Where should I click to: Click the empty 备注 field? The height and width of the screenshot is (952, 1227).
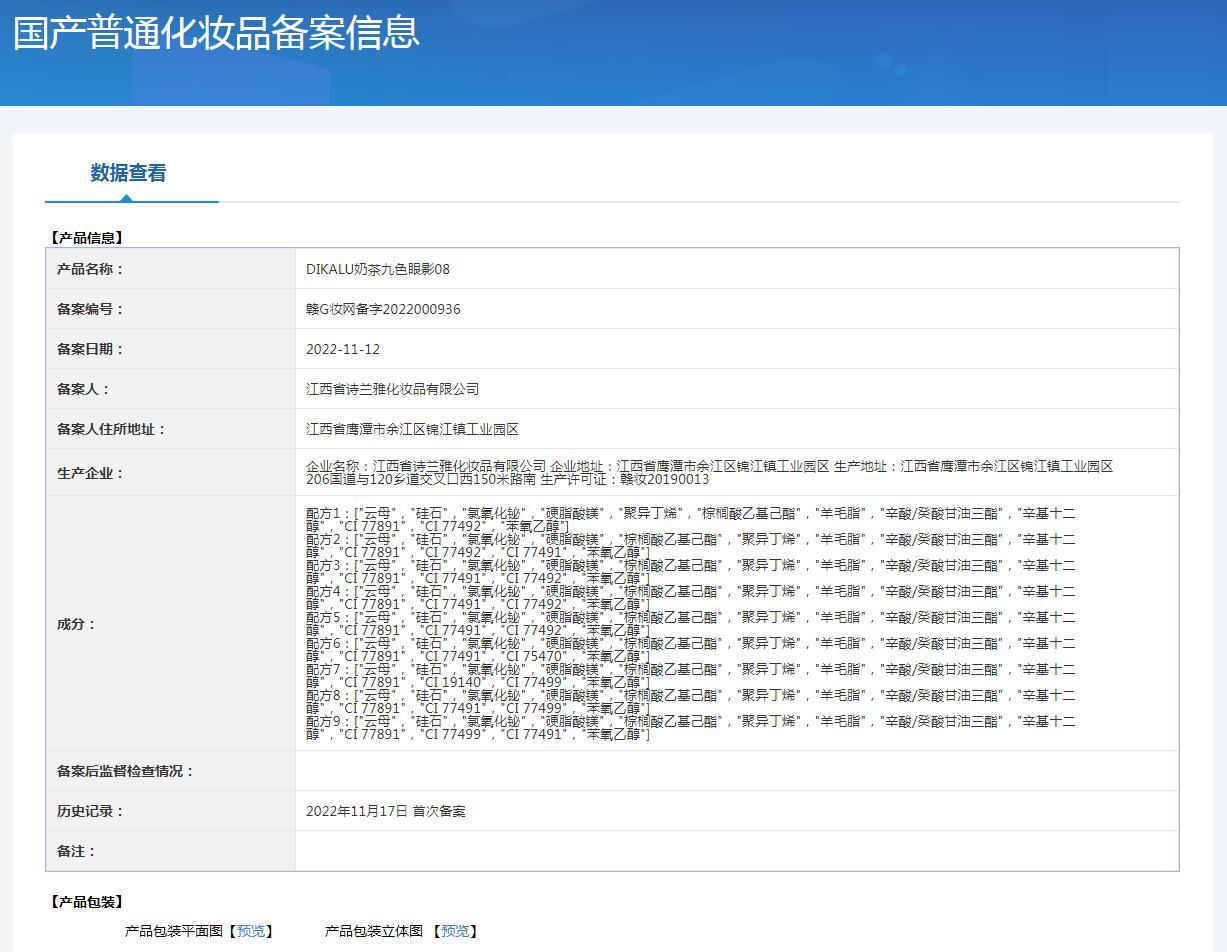736,851
